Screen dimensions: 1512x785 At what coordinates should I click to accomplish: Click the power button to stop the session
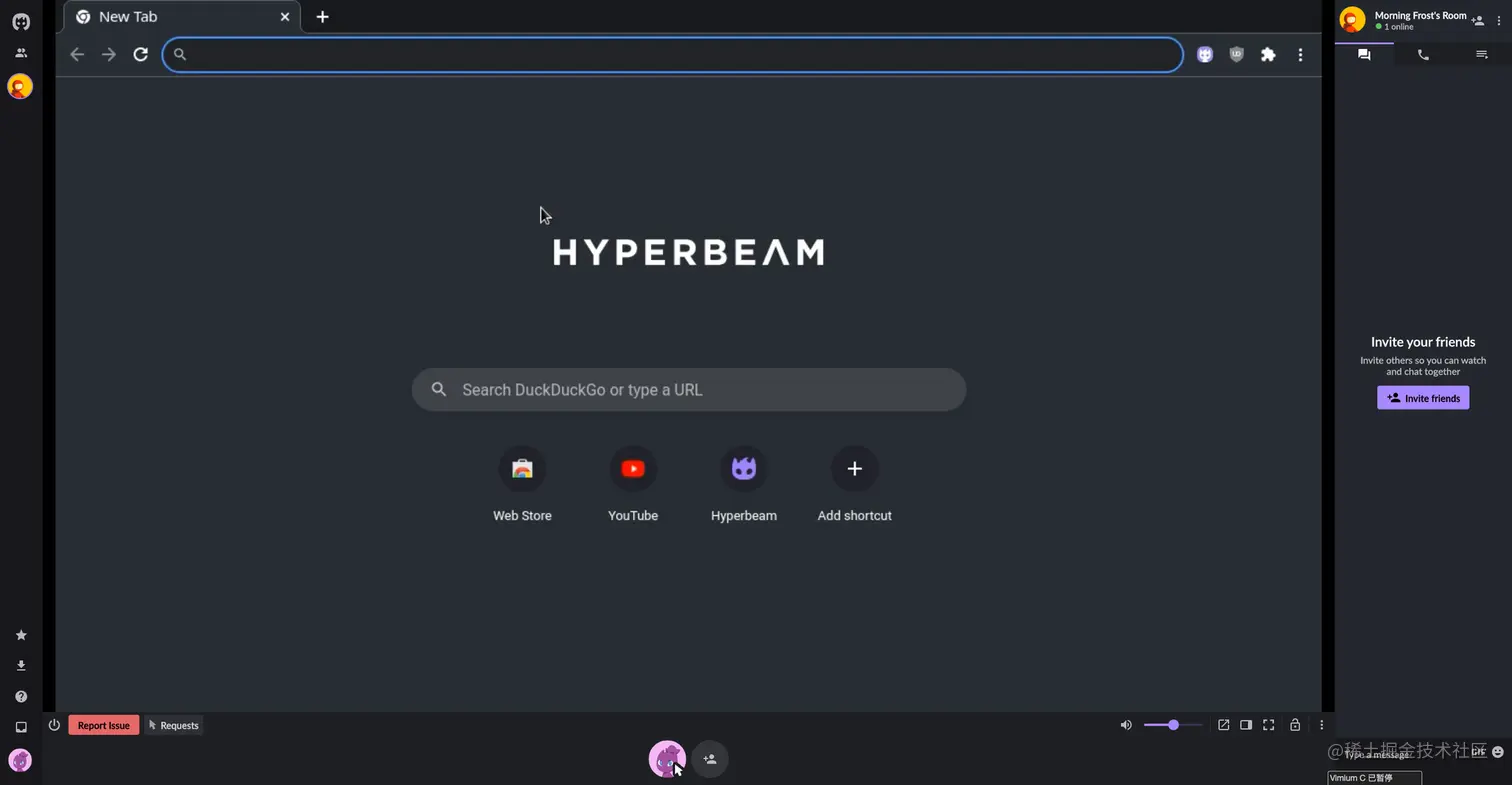point(54,725)
